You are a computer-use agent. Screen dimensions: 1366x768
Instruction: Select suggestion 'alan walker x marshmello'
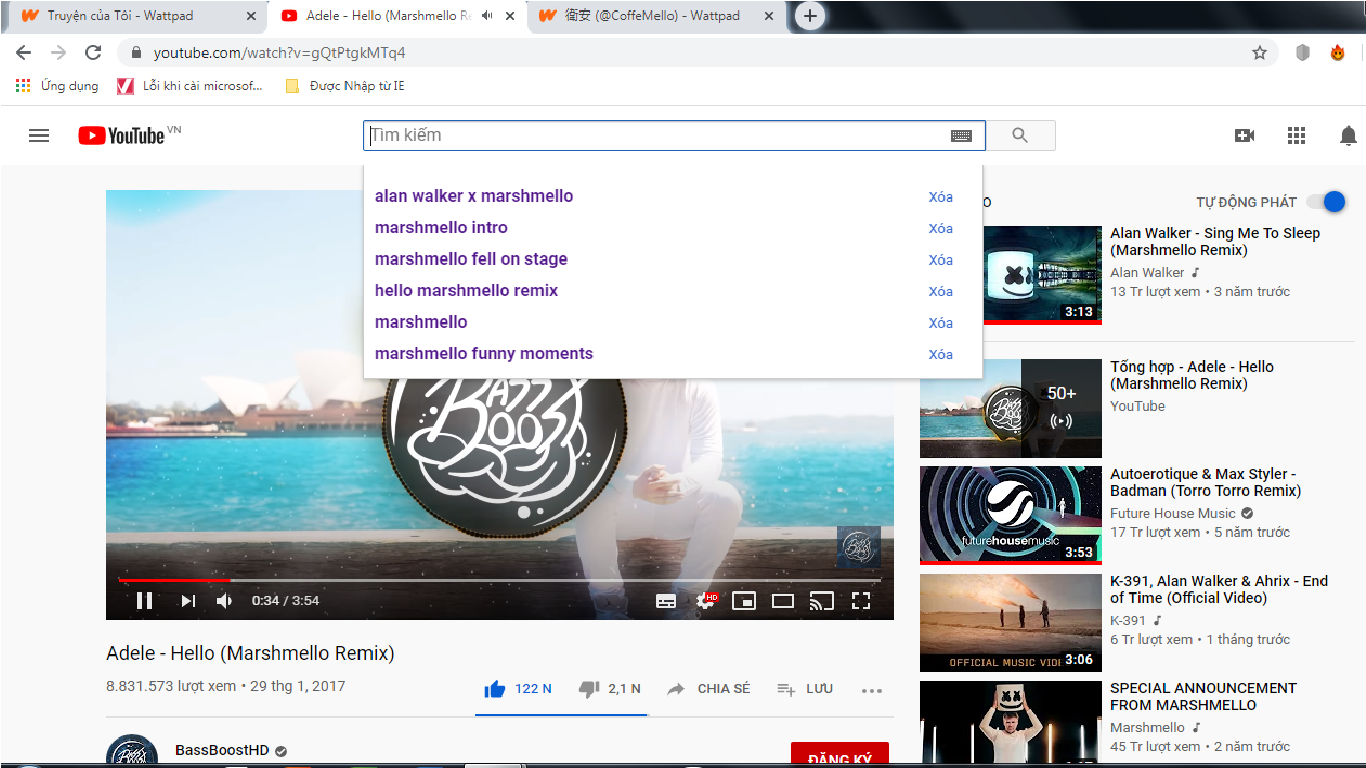(474, 196)
